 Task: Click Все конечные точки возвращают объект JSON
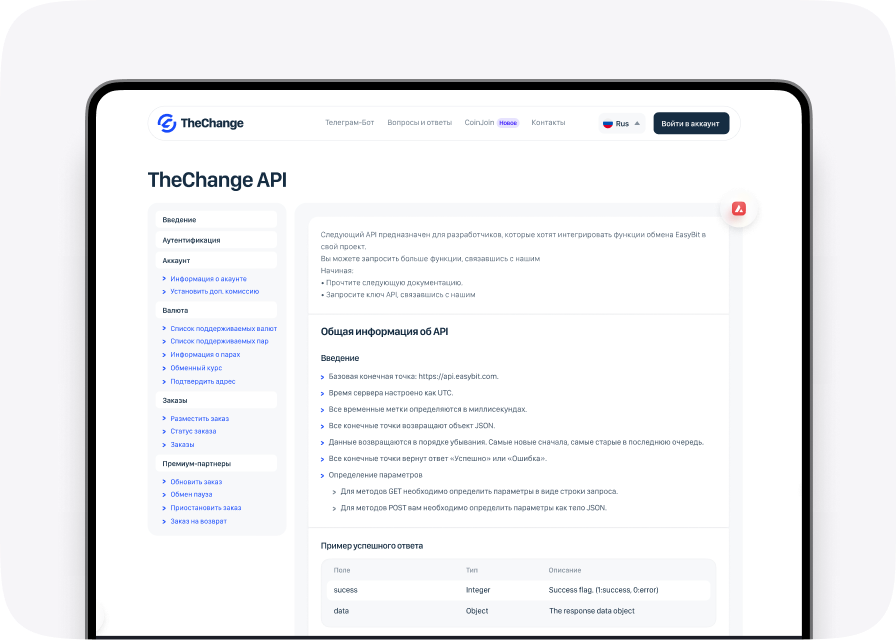click(411, 426)
